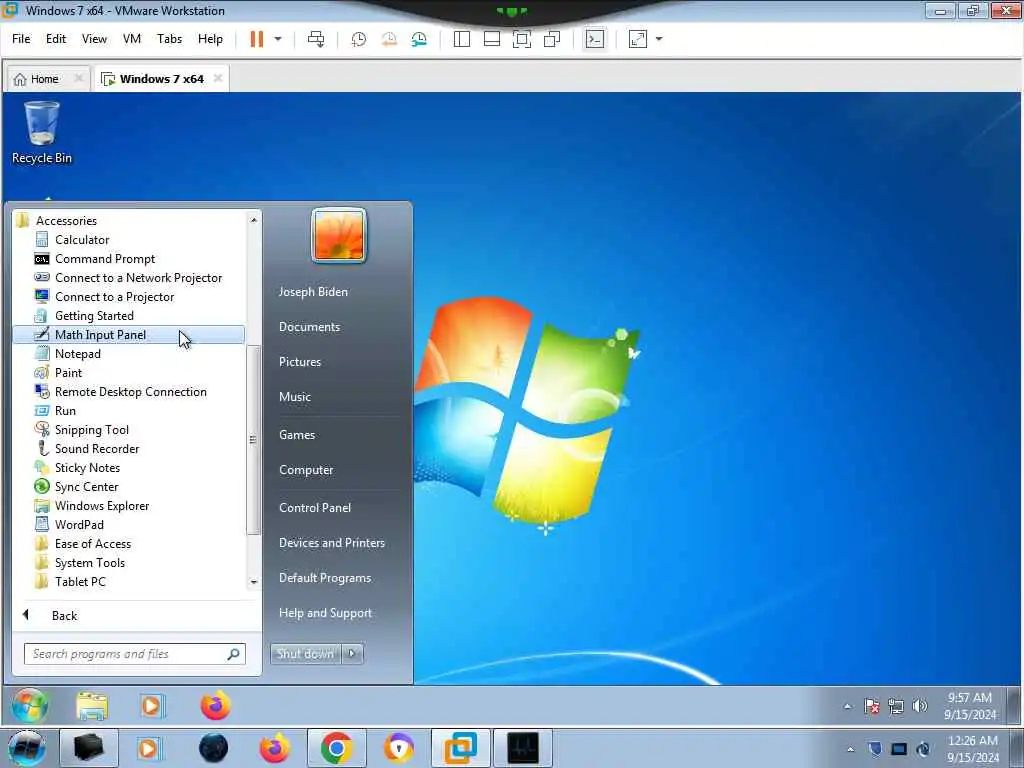Open the Recycle Bin desktop icon
Viewport: 1024px width, 768px height.
click(x=42, y=133)
